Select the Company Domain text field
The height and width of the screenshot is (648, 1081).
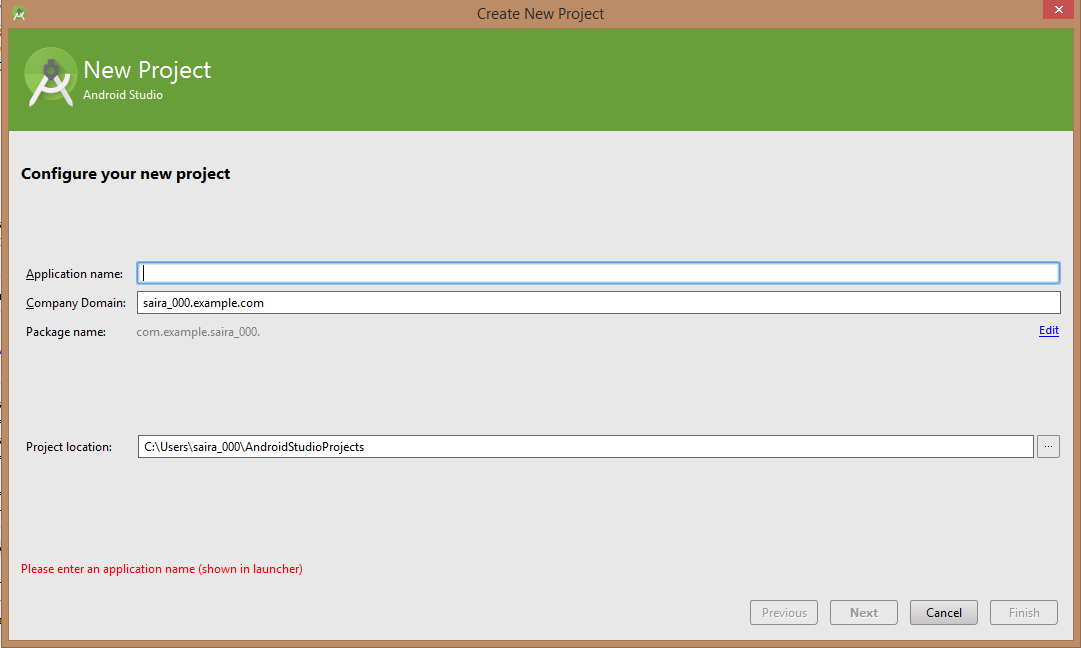click(600, 302)
